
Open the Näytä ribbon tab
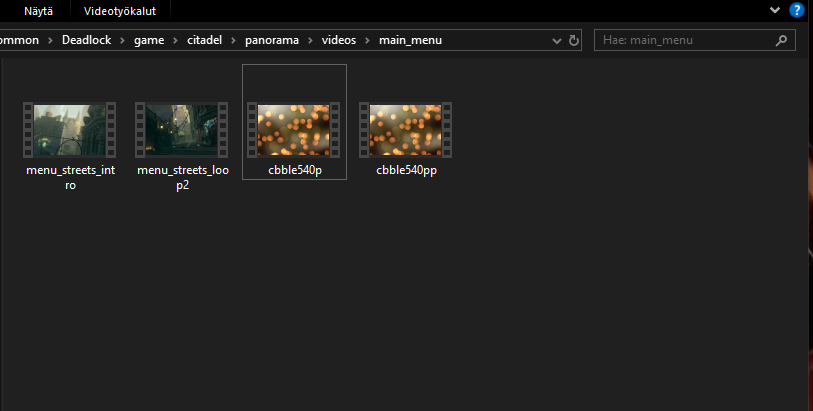38,11
